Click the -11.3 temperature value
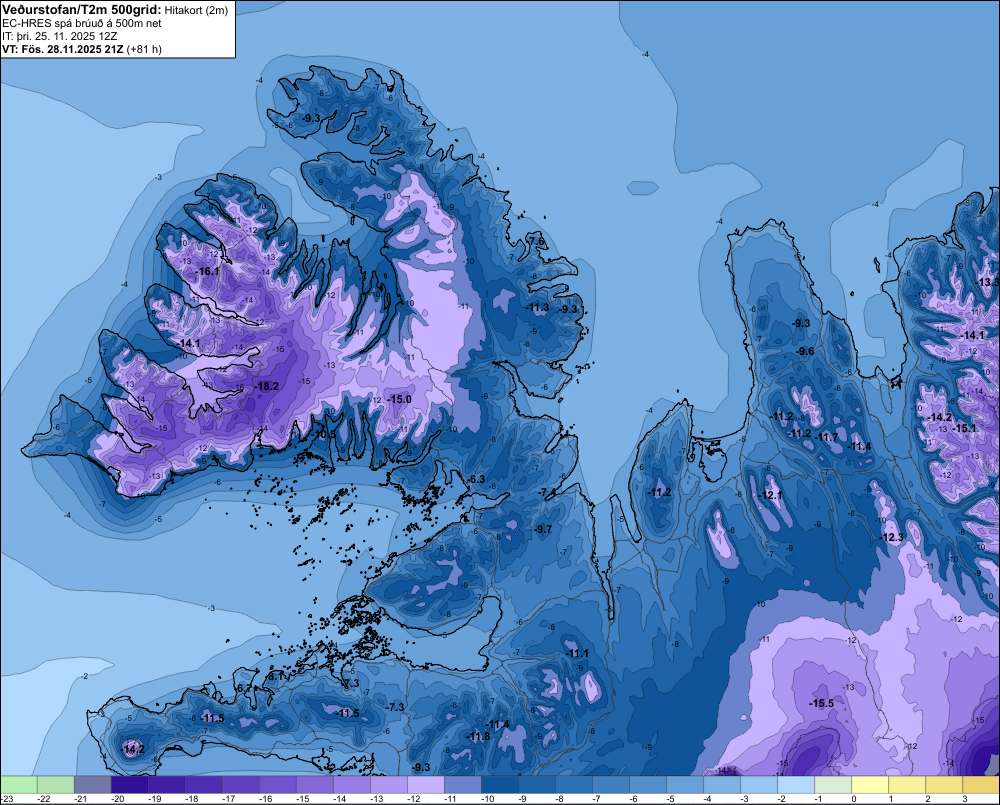The image size is (1000, 805). (537, 307)
